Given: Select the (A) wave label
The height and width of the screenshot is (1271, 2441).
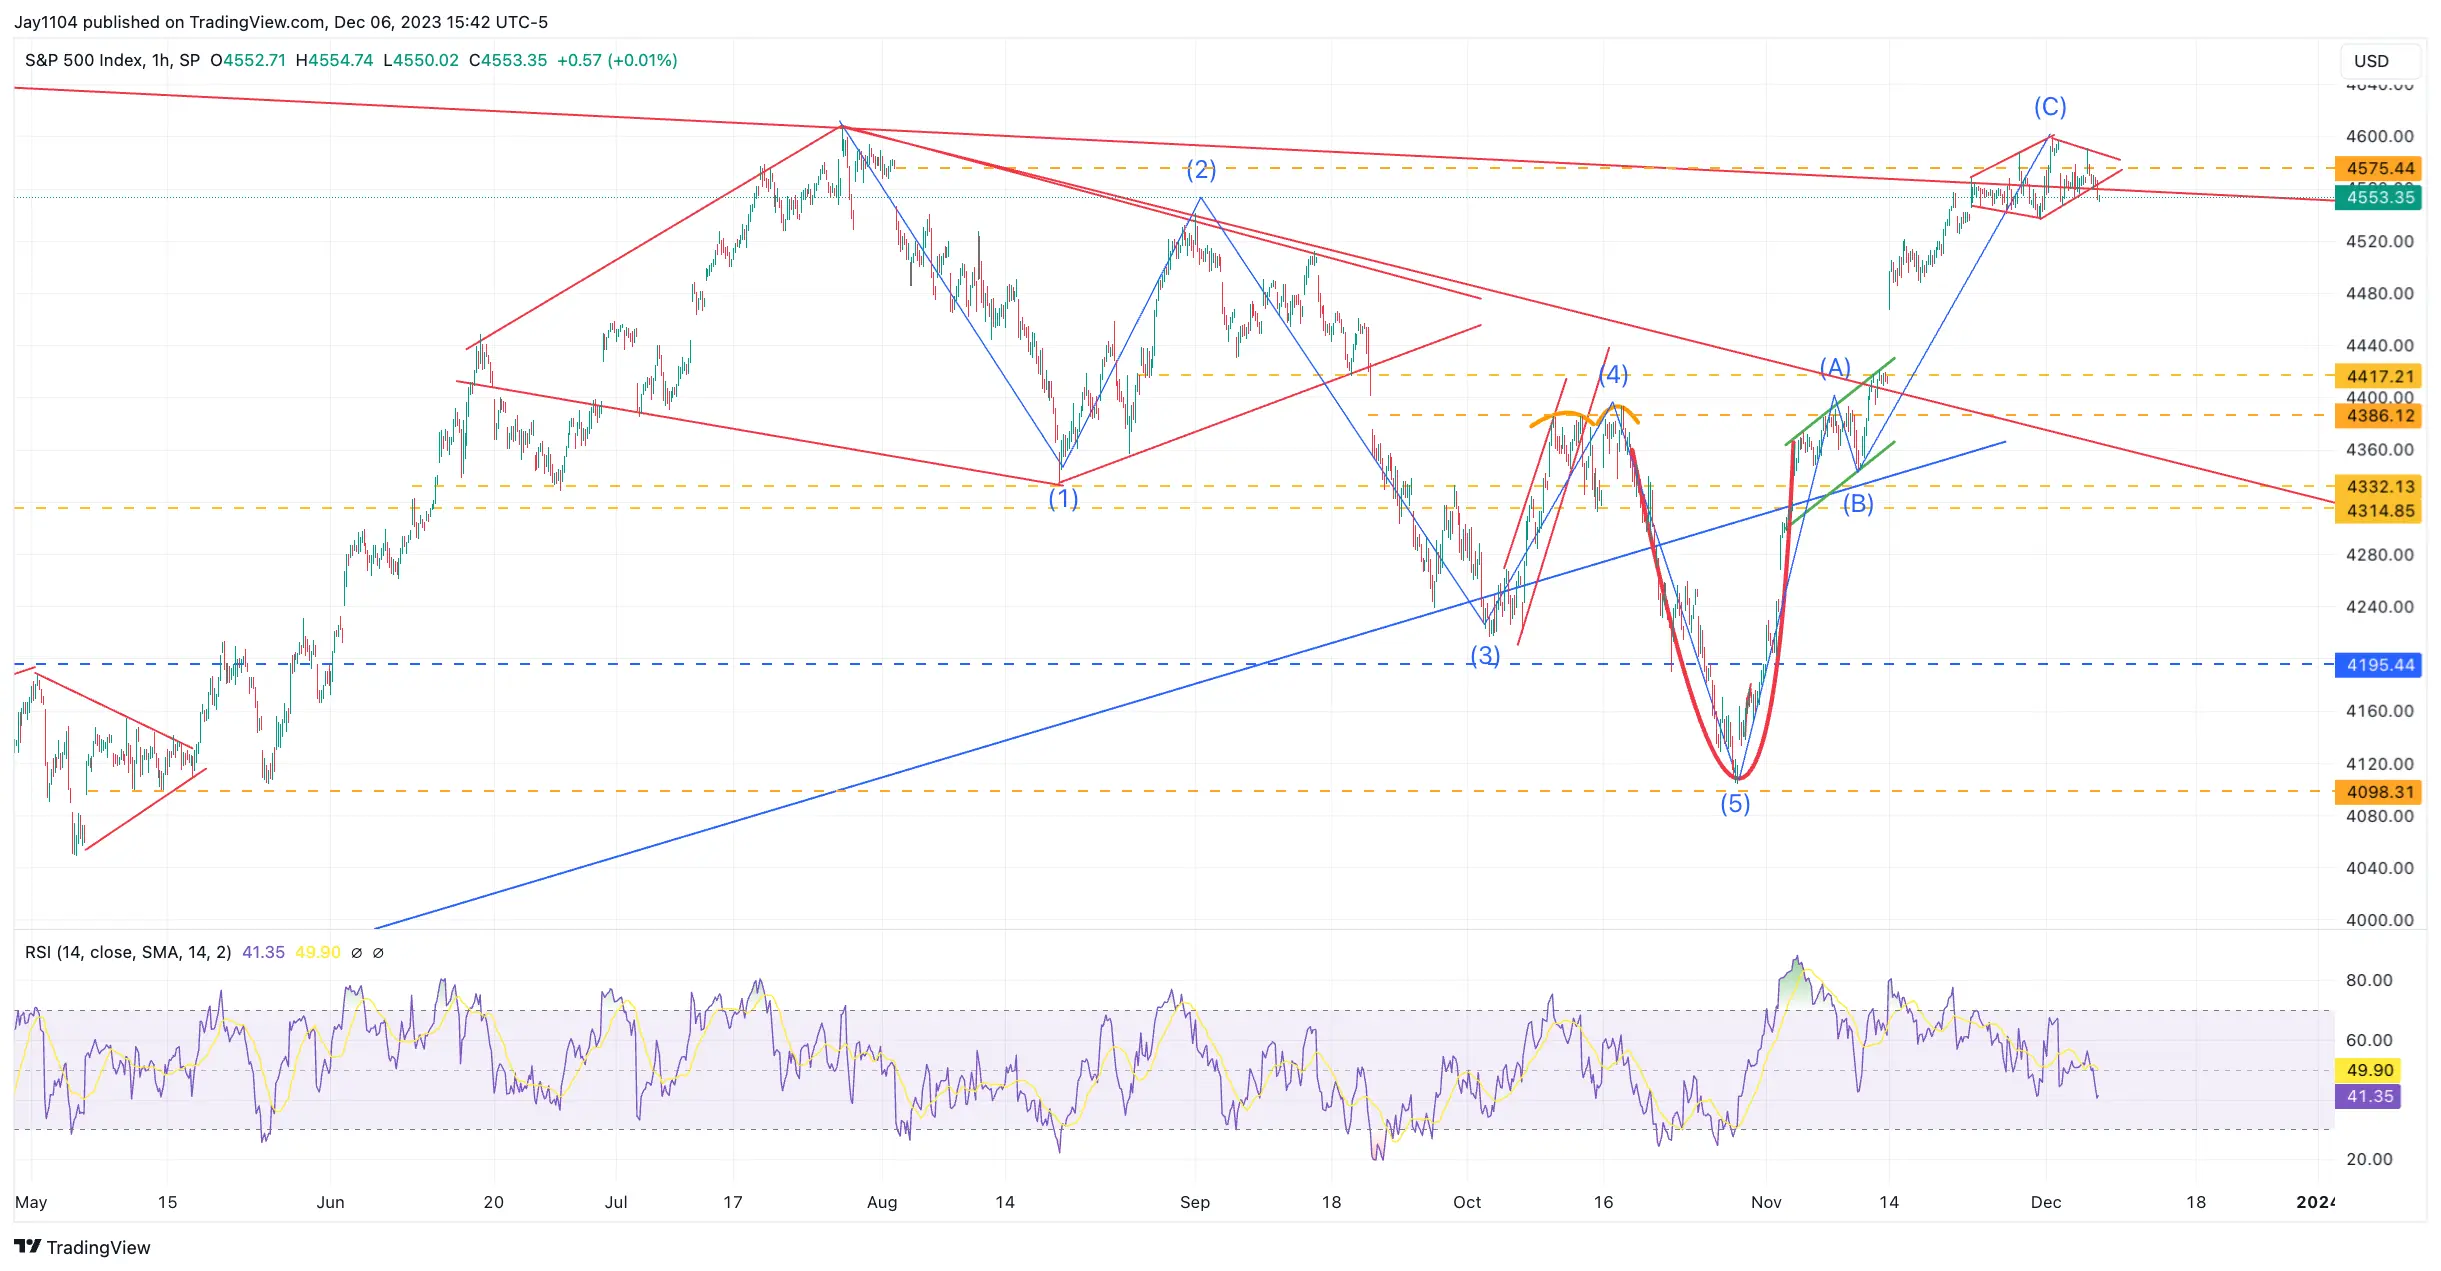Looking at the screenshot, I should point(1835,368).
